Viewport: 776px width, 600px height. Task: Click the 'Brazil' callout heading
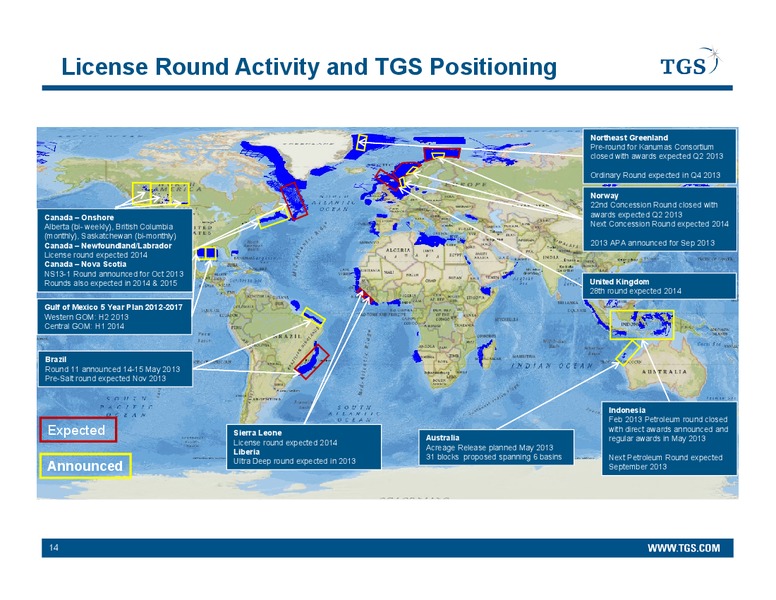click(x=55, y=359)
